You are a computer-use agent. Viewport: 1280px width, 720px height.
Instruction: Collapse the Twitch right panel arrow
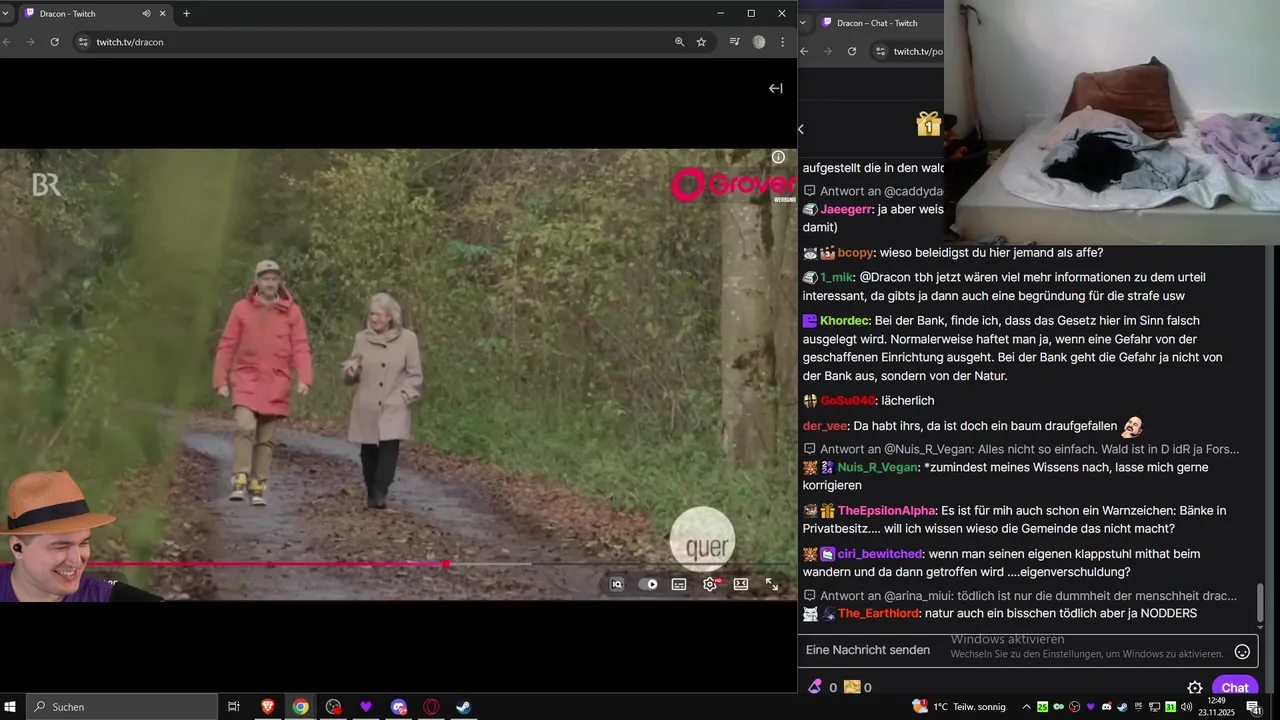click(x=775, y=88)
